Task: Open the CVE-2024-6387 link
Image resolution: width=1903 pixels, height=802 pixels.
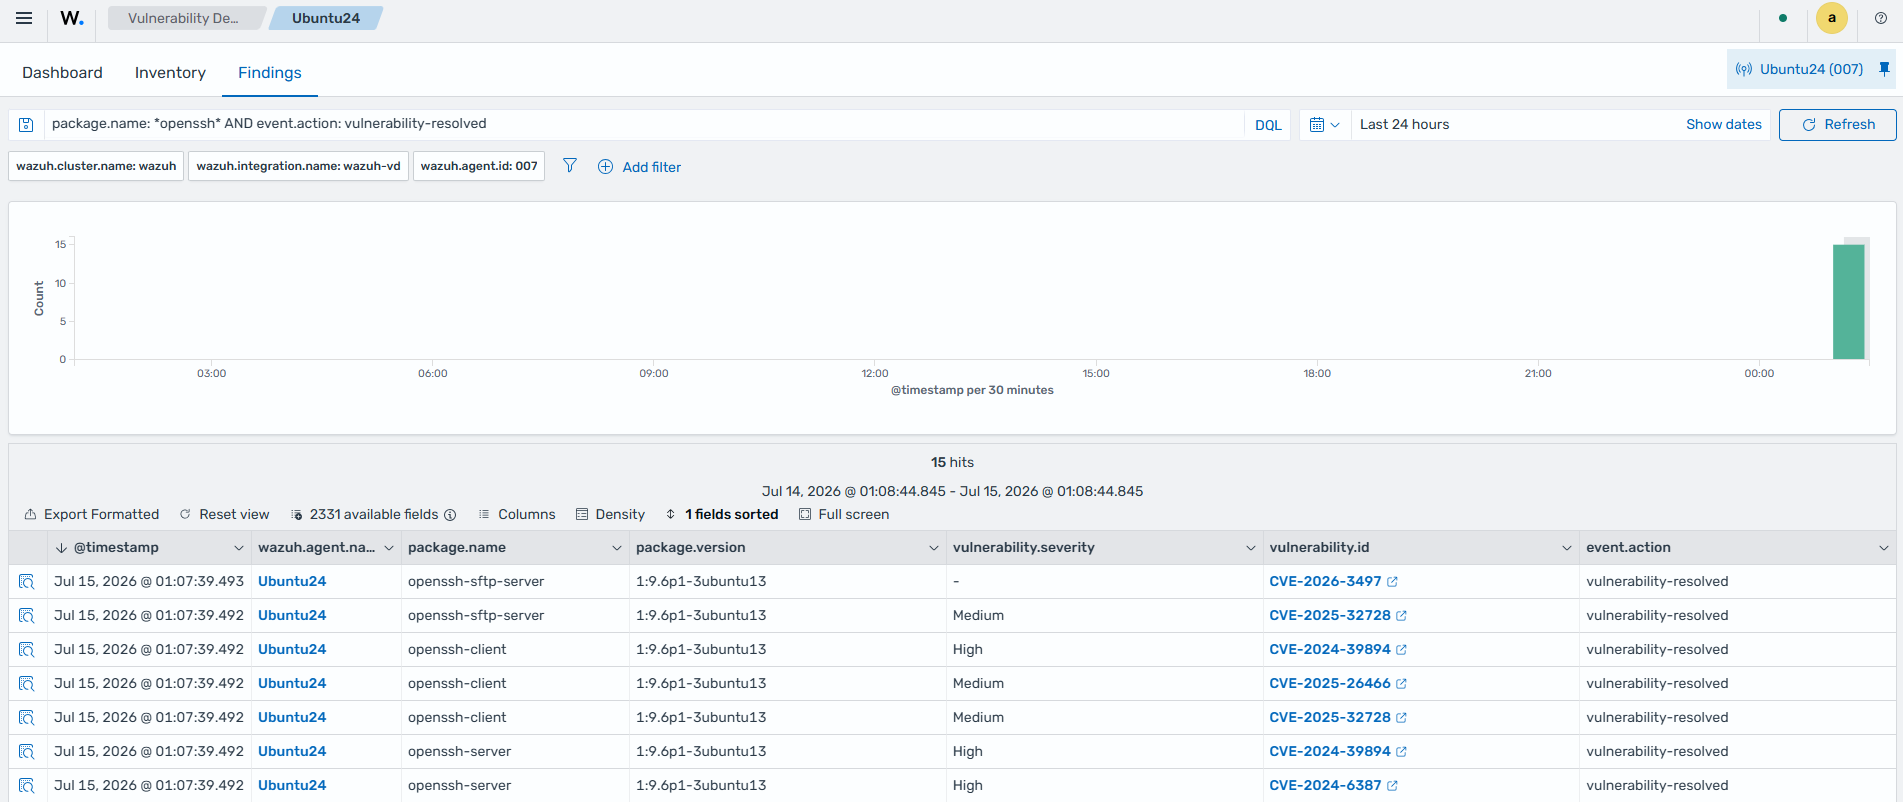Action: 1333,786
